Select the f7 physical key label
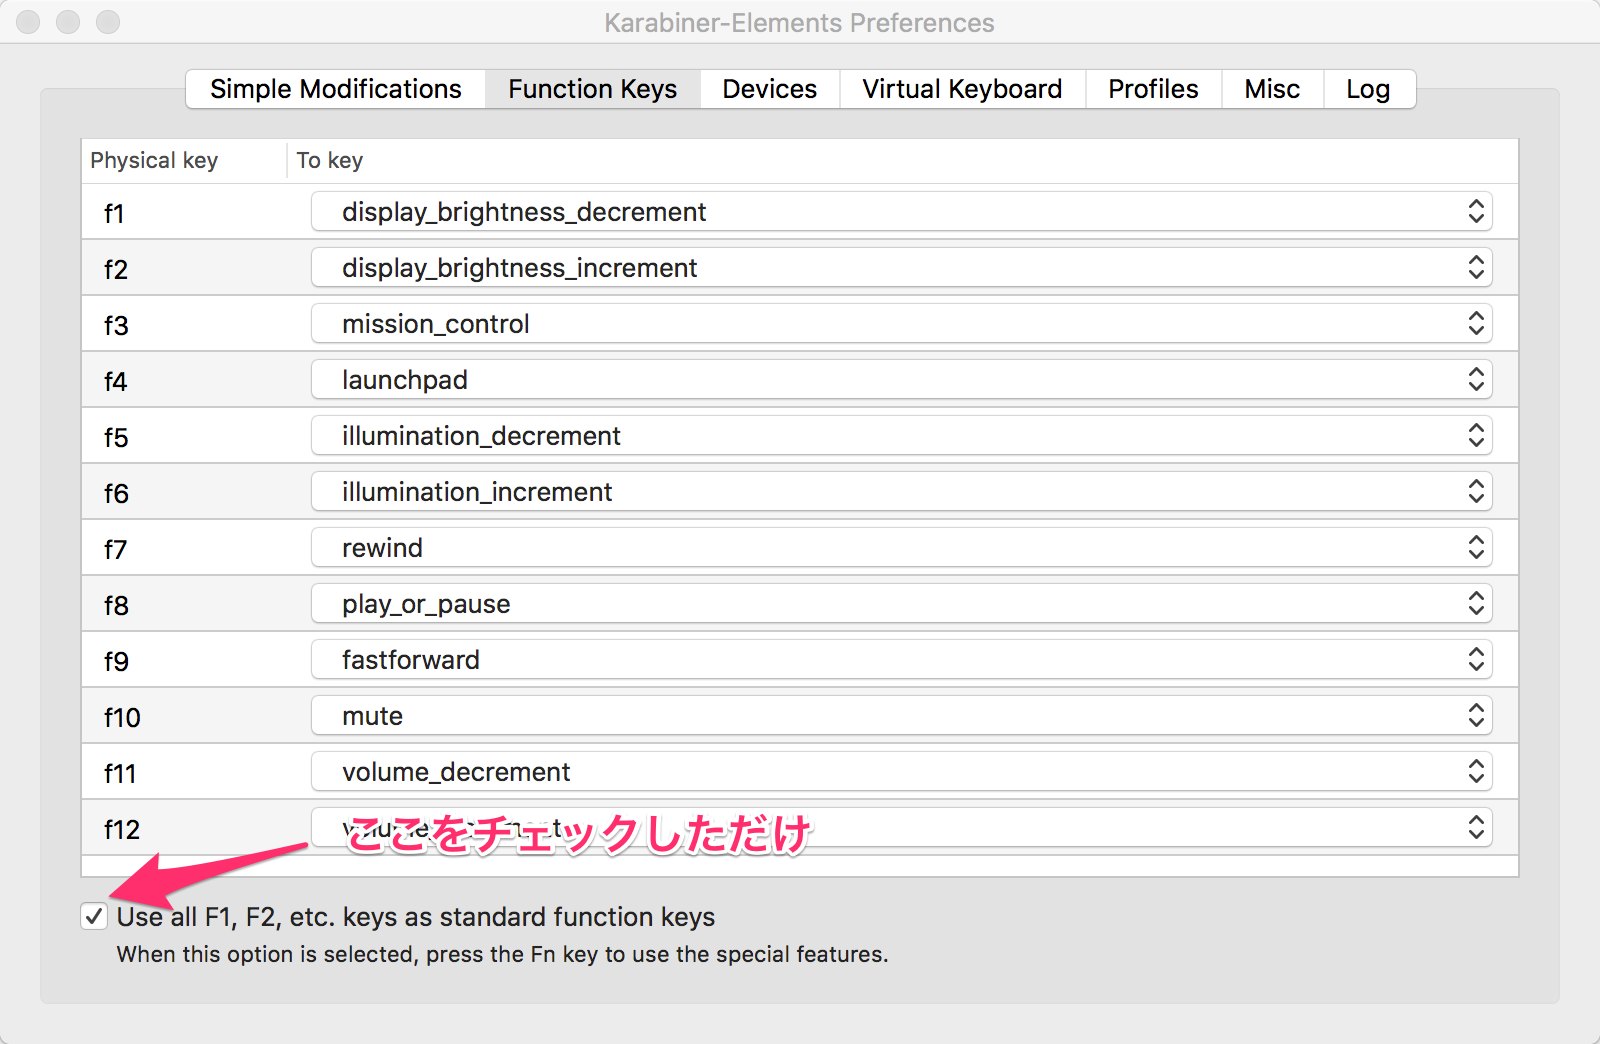Screen dimensions: 1600x1044 point(116,550)
